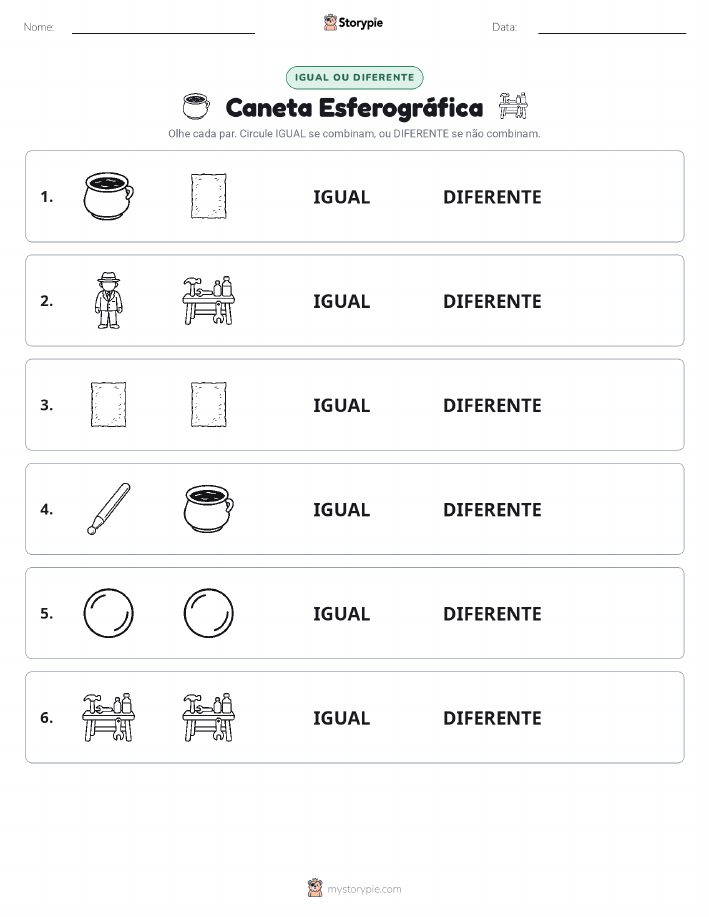Screen dimensions: 709x917
Task: Select DIFERENTE for pair number 1
Action: [x=492, y=197]
